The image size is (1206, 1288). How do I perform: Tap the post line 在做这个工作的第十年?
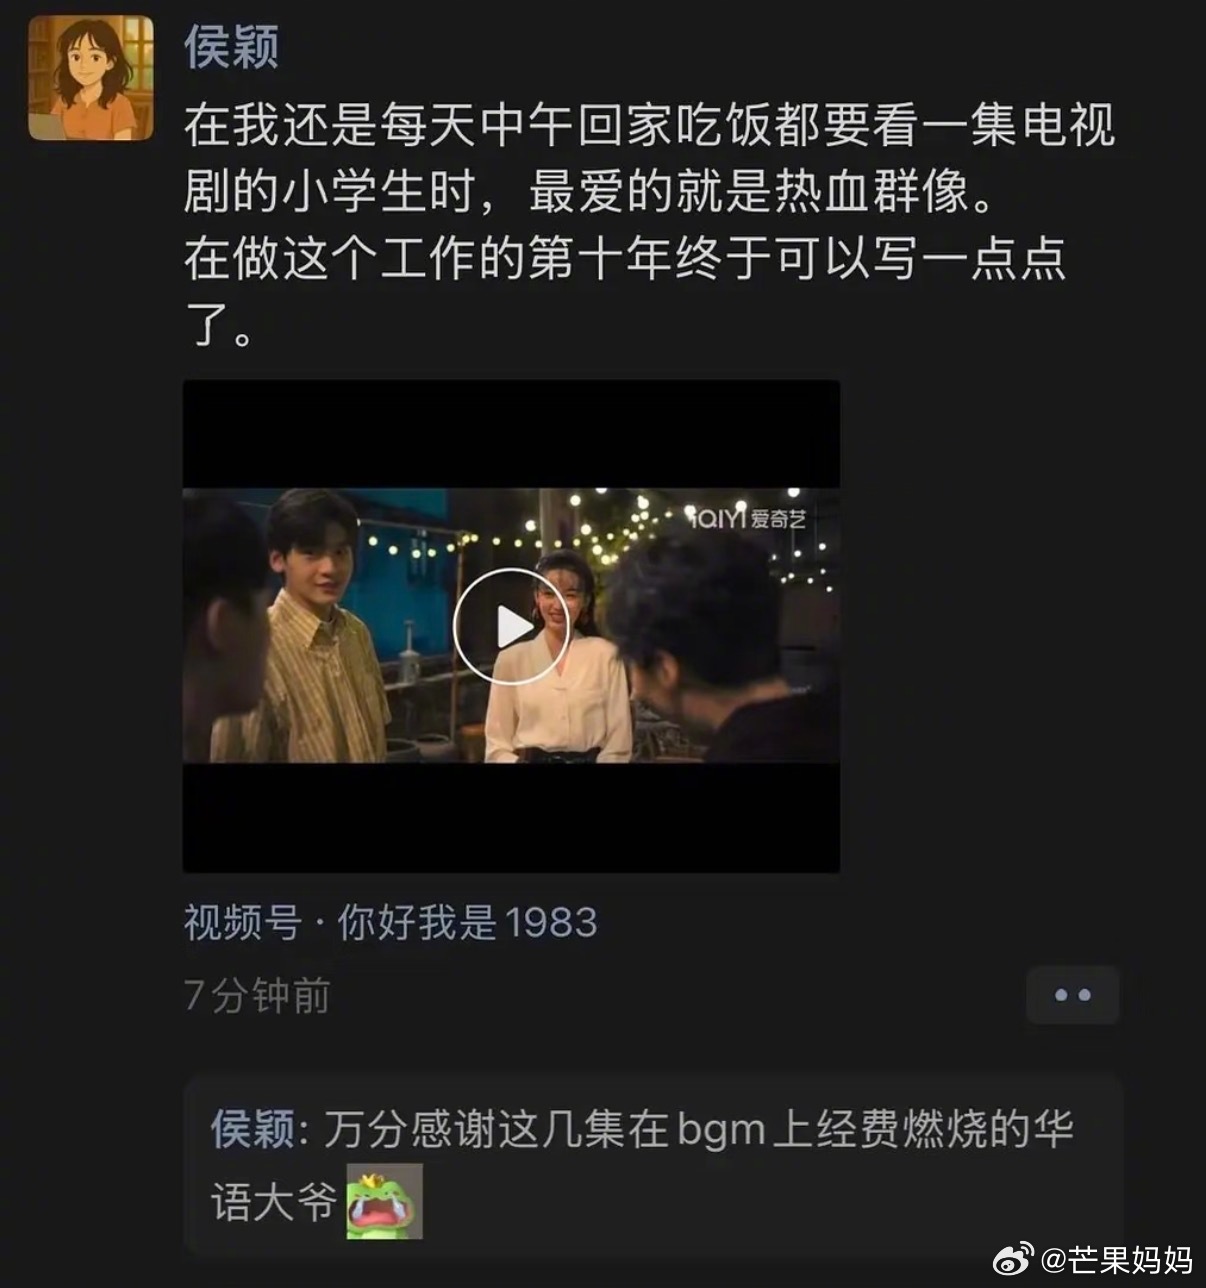click(x=625, y=259)
